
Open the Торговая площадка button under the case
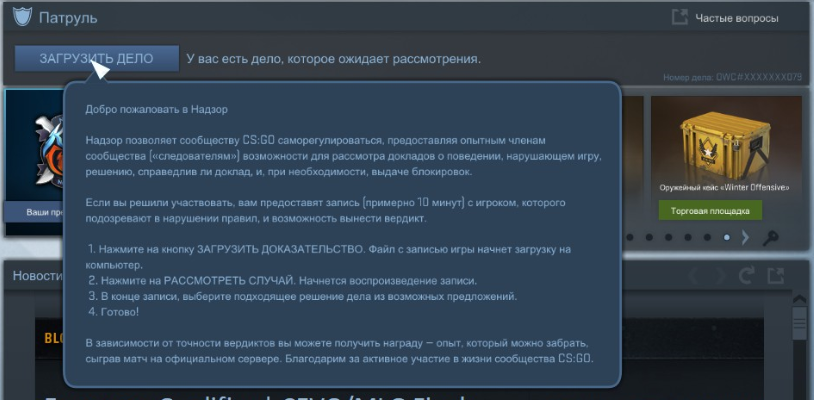709,210
